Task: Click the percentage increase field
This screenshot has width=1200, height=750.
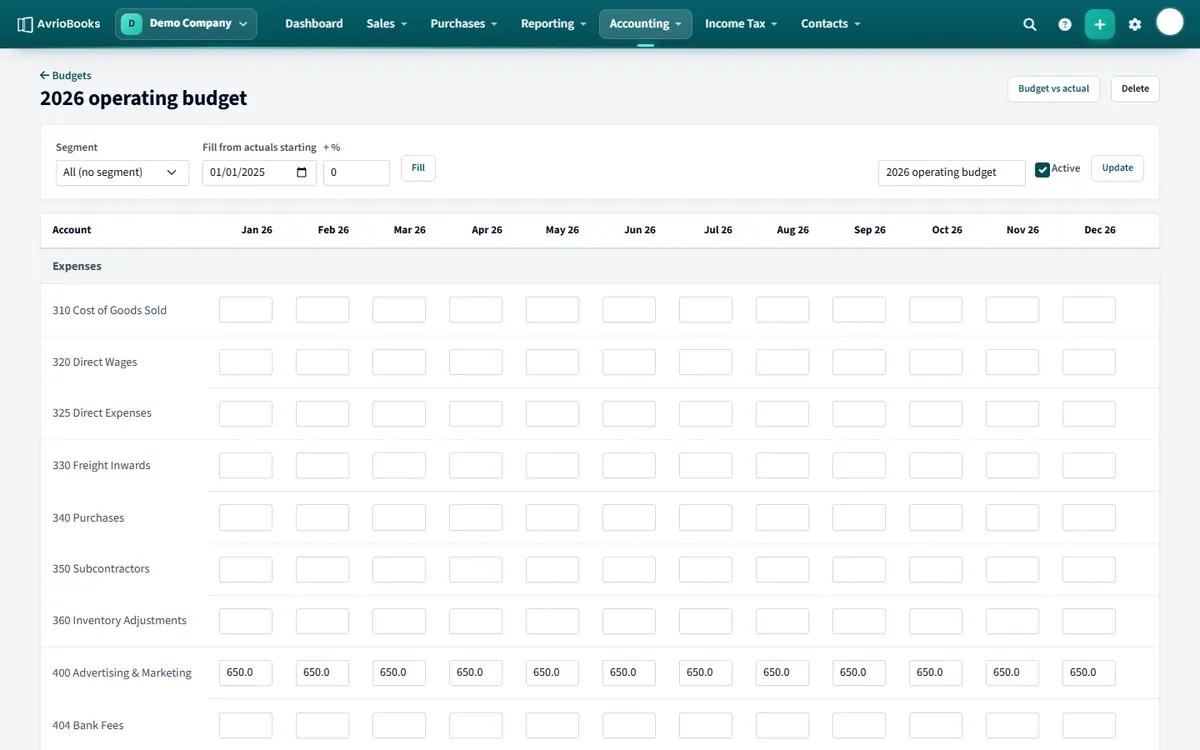Action: pyautogui.click(x=356, y=172)
